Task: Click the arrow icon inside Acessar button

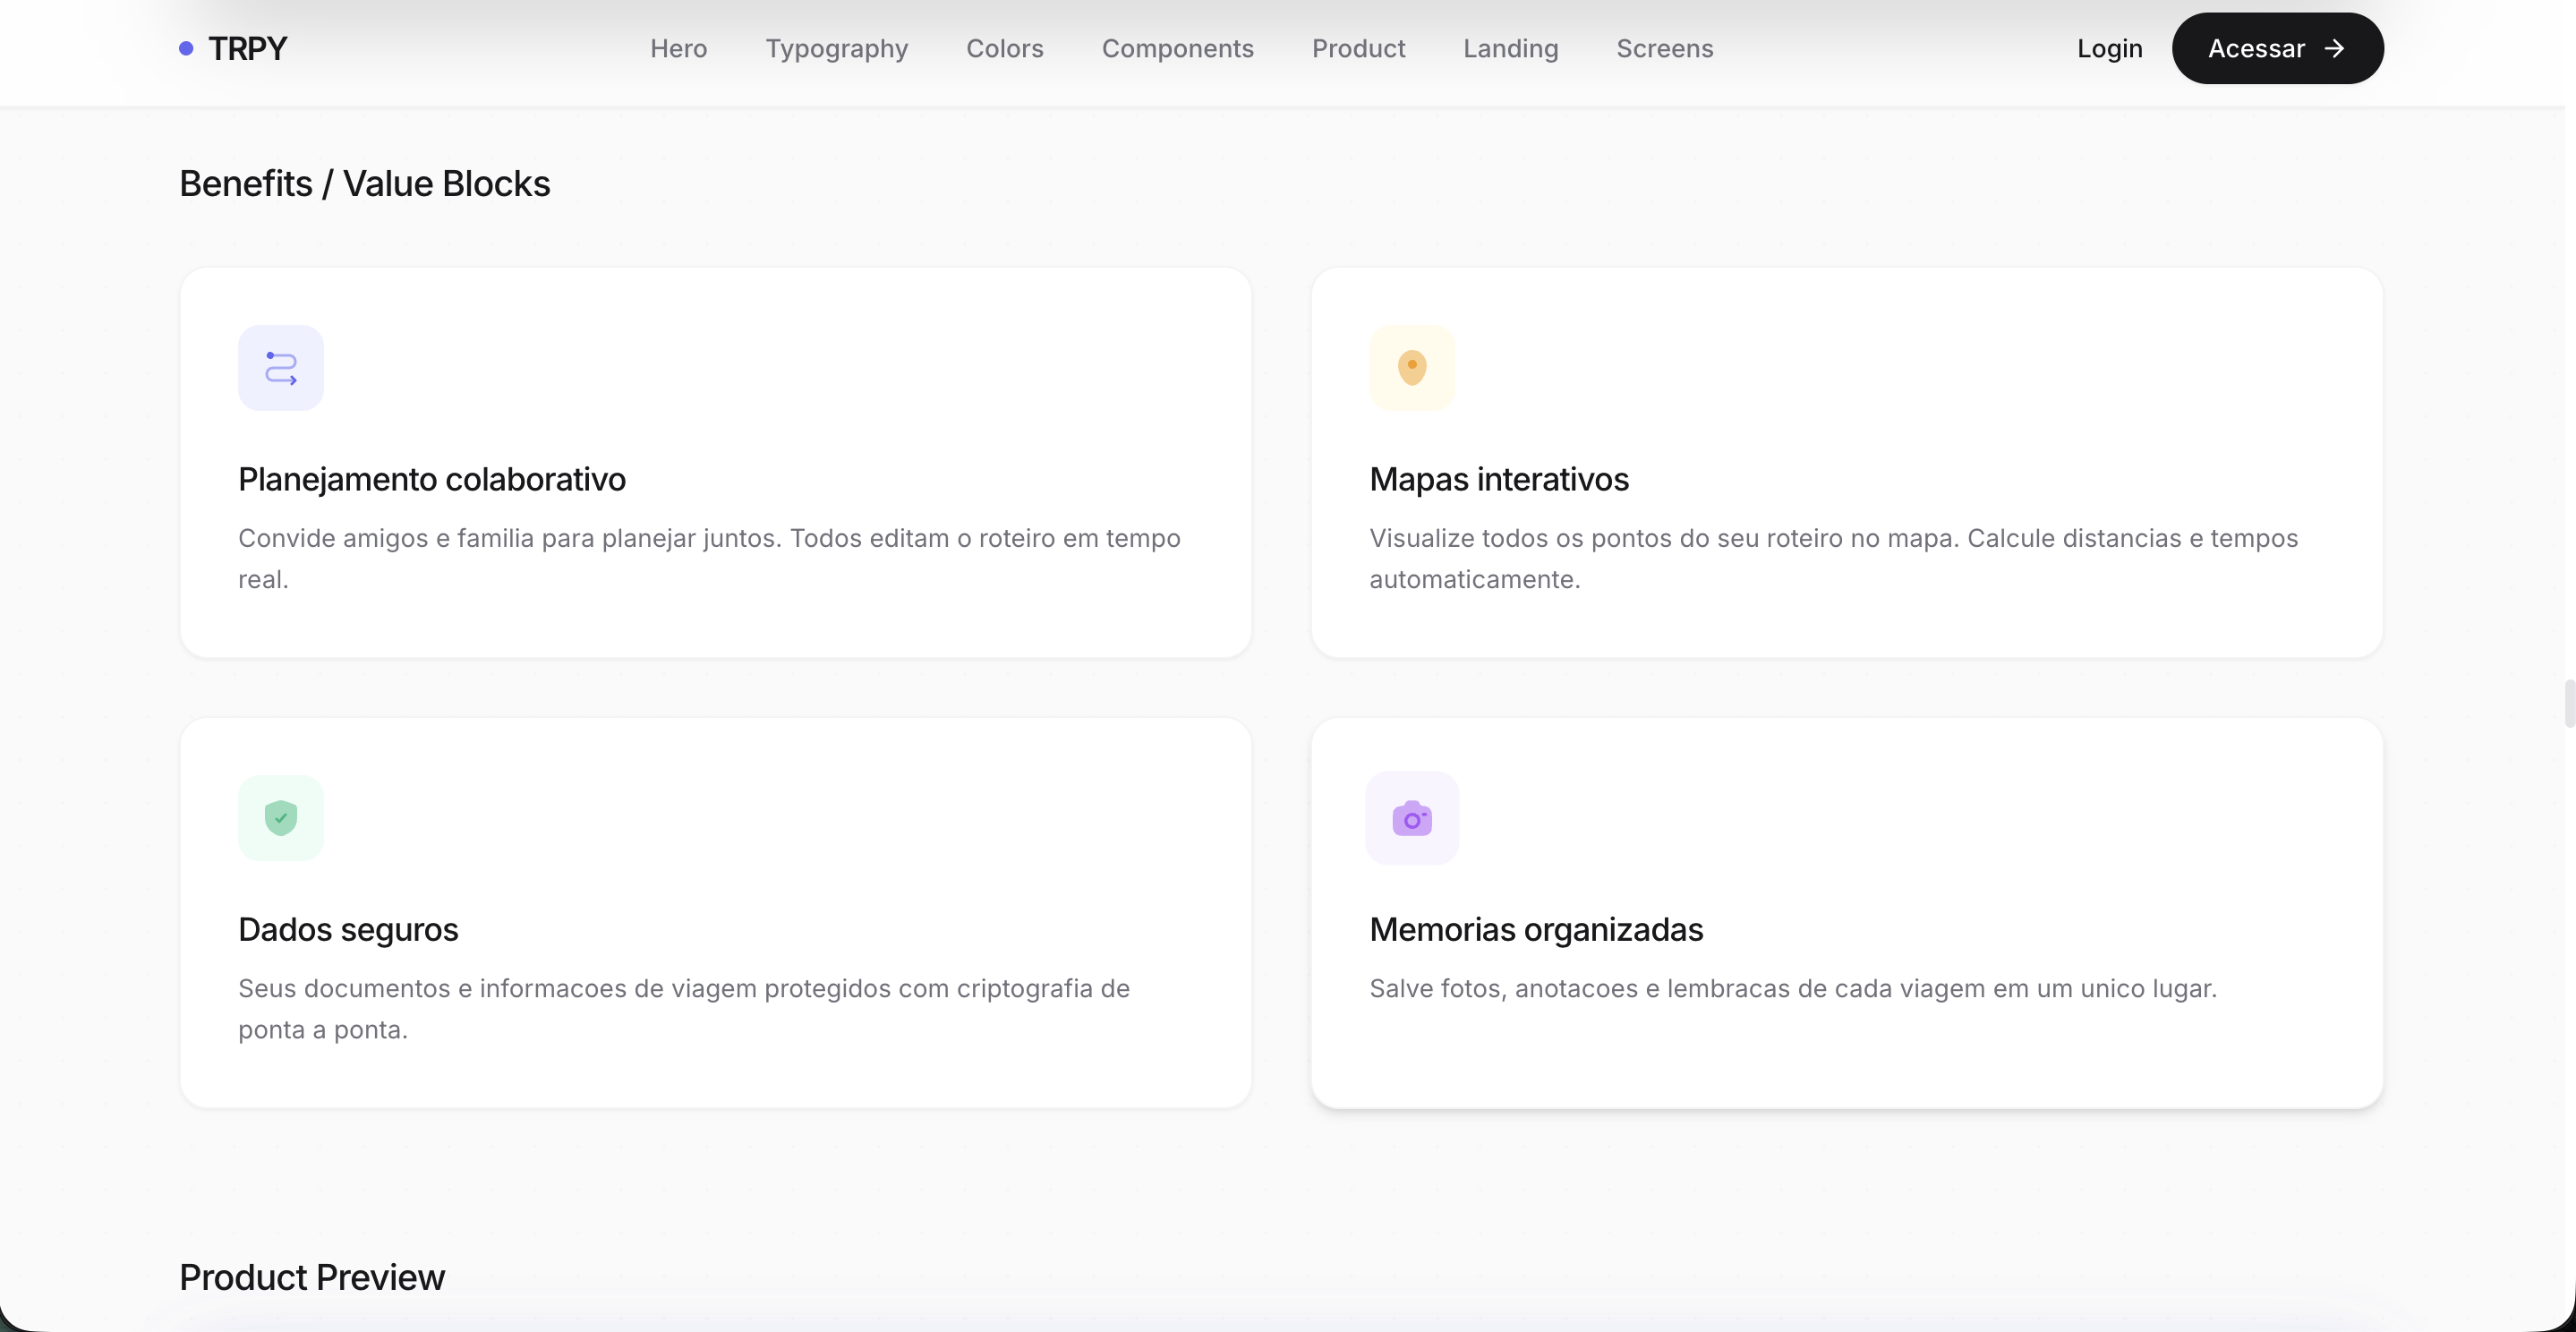Action: pyautogui.click(x=2334, y=48)
